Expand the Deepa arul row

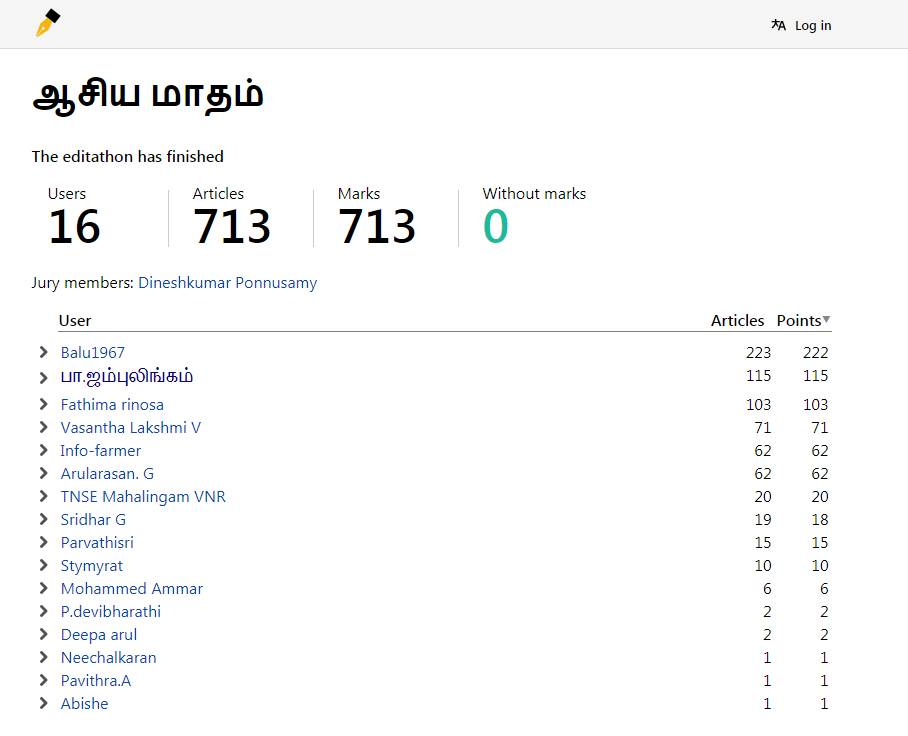[43, 634]
